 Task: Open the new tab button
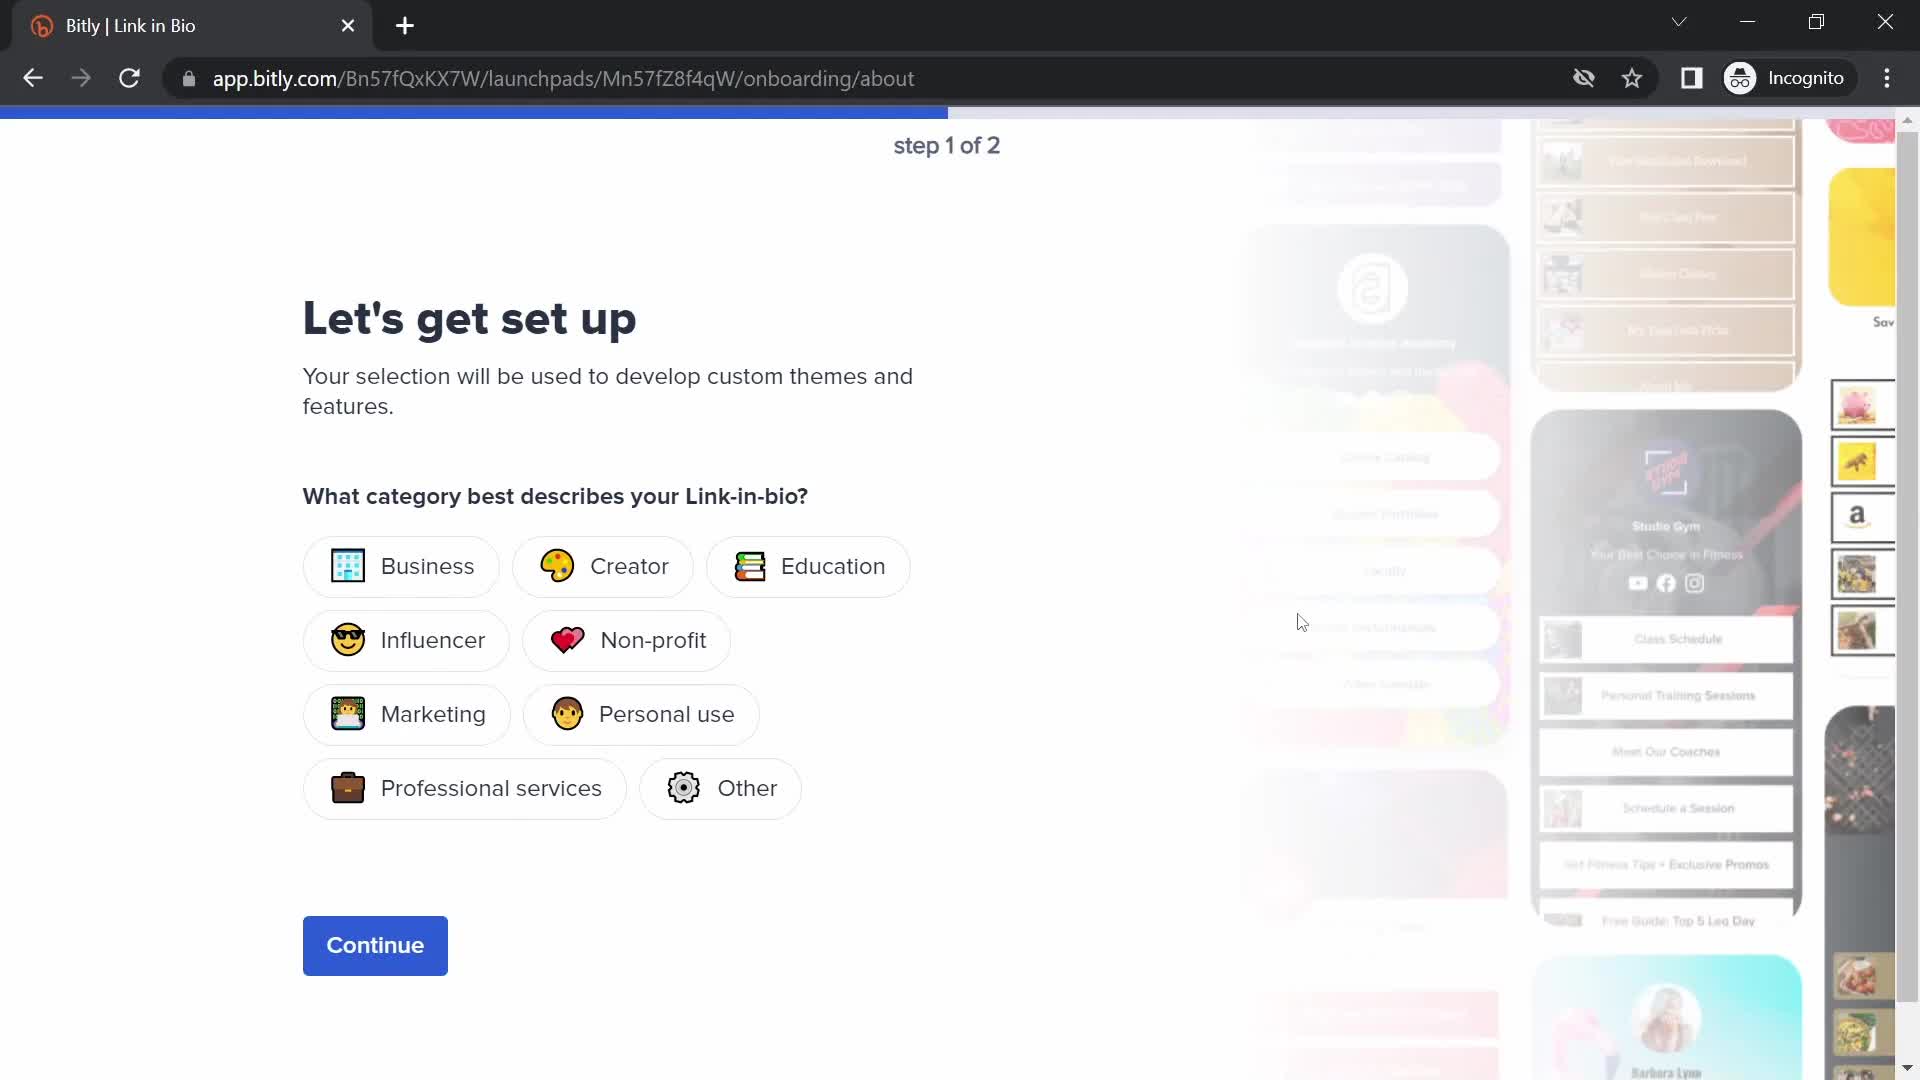(x=405, y=26)
